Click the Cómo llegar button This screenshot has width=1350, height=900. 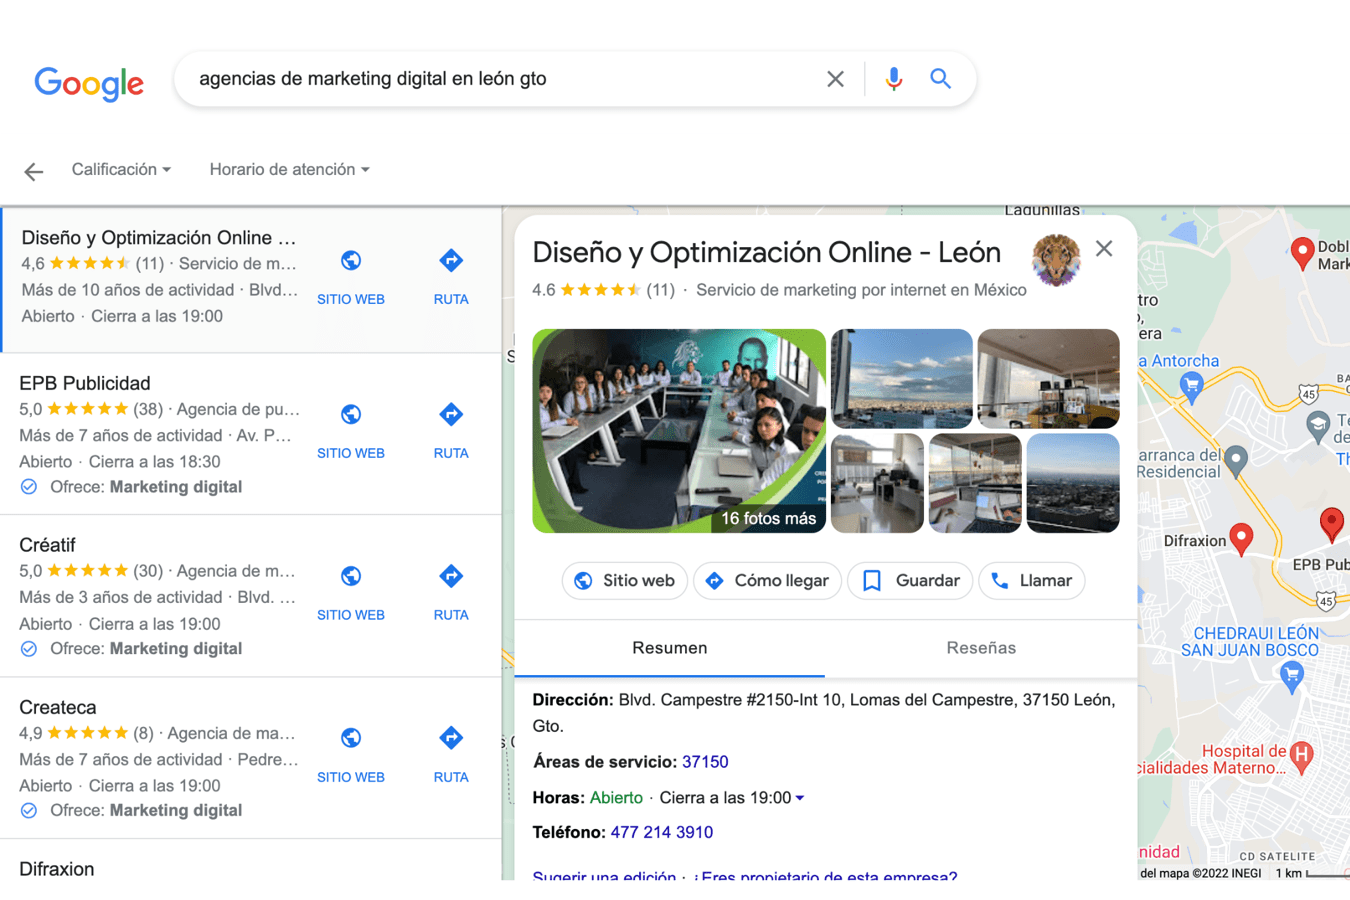coord(767,581)
